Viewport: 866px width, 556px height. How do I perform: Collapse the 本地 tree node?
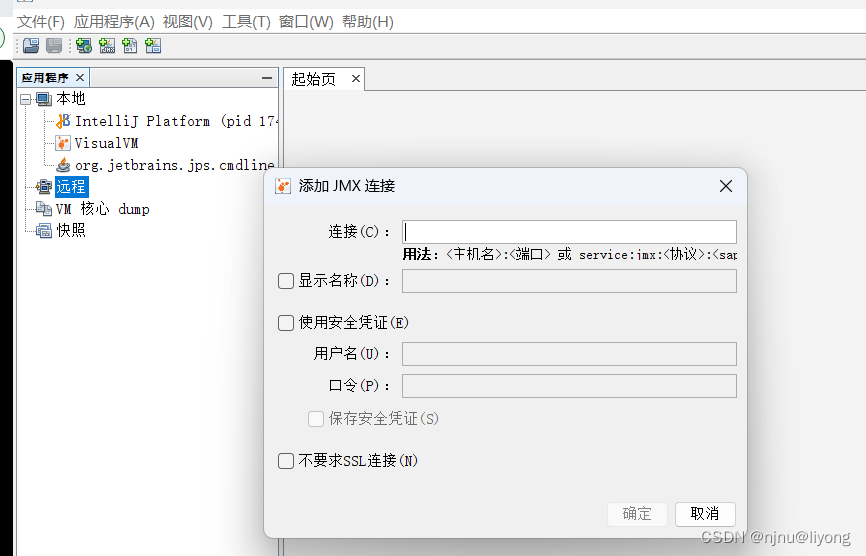25,99
